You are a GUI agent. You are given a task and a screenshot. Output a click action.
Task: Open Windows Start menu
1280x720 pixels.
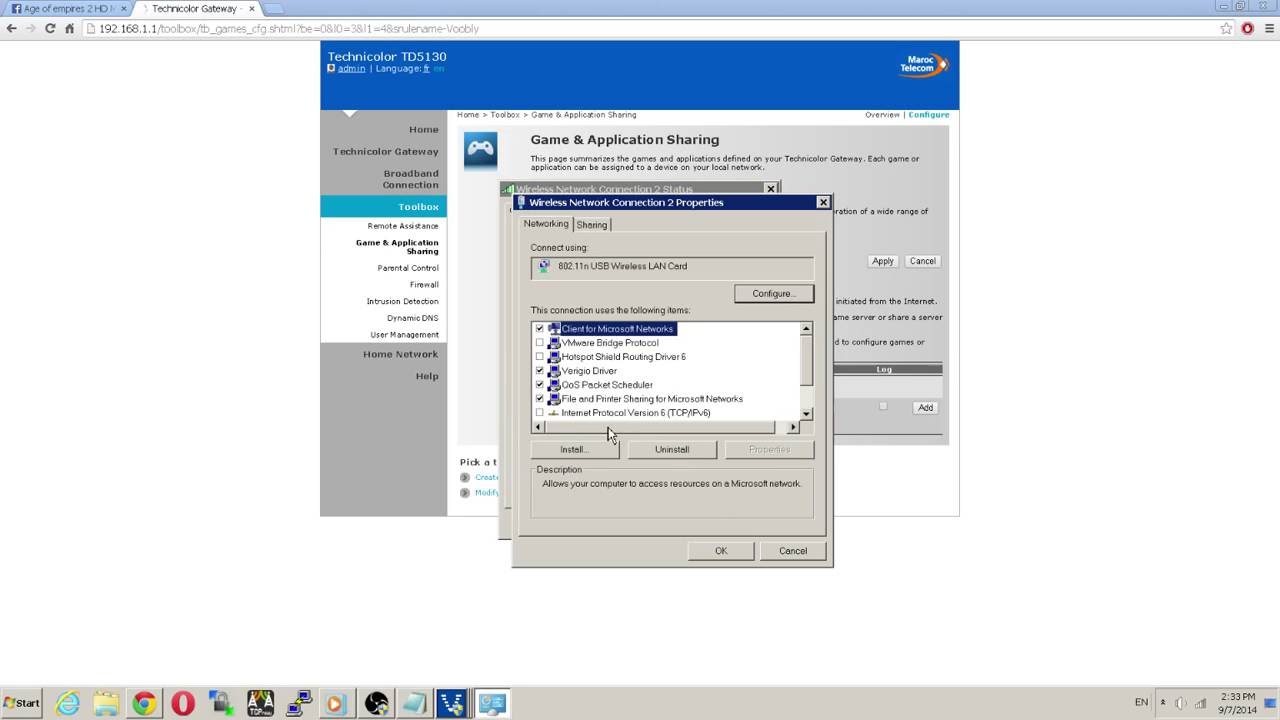(22, 703)
